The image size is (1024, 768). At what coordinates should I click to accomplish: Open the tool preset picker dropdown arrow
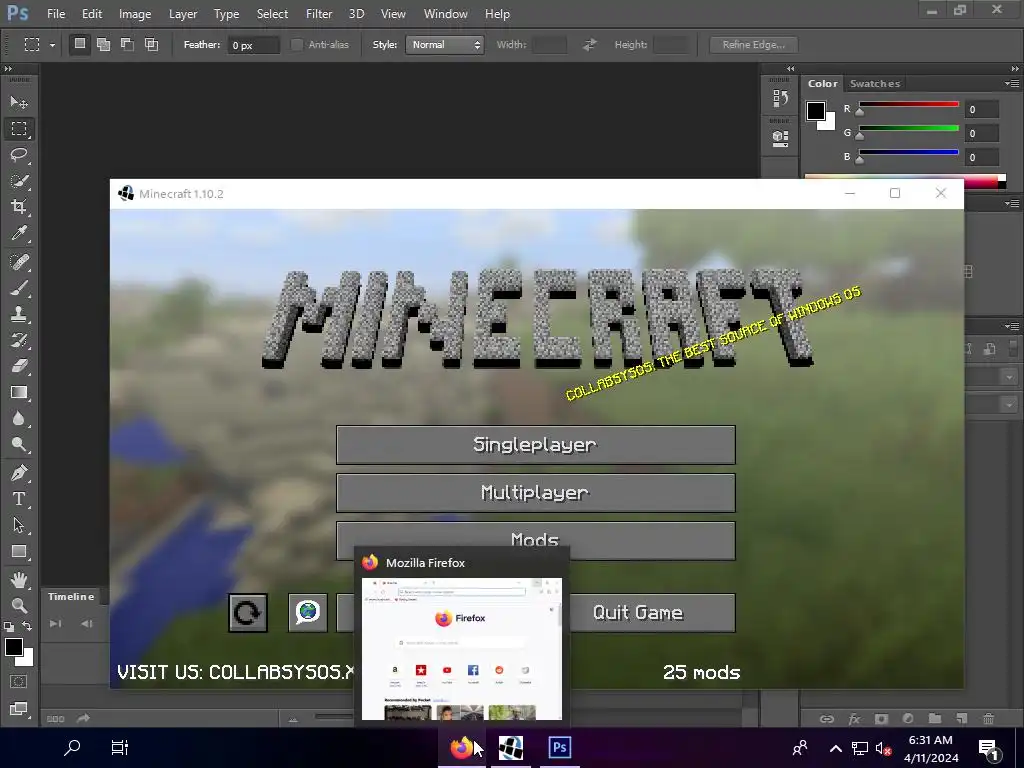tap(52, 45)
